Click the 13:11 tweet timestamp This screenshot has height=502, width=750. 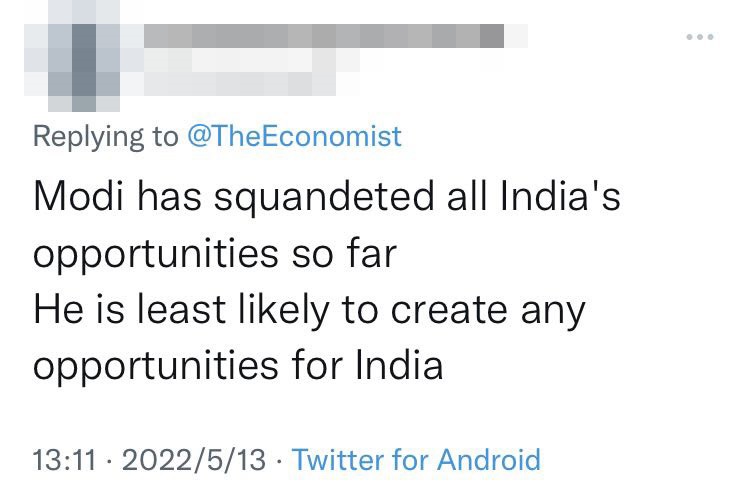65,460
